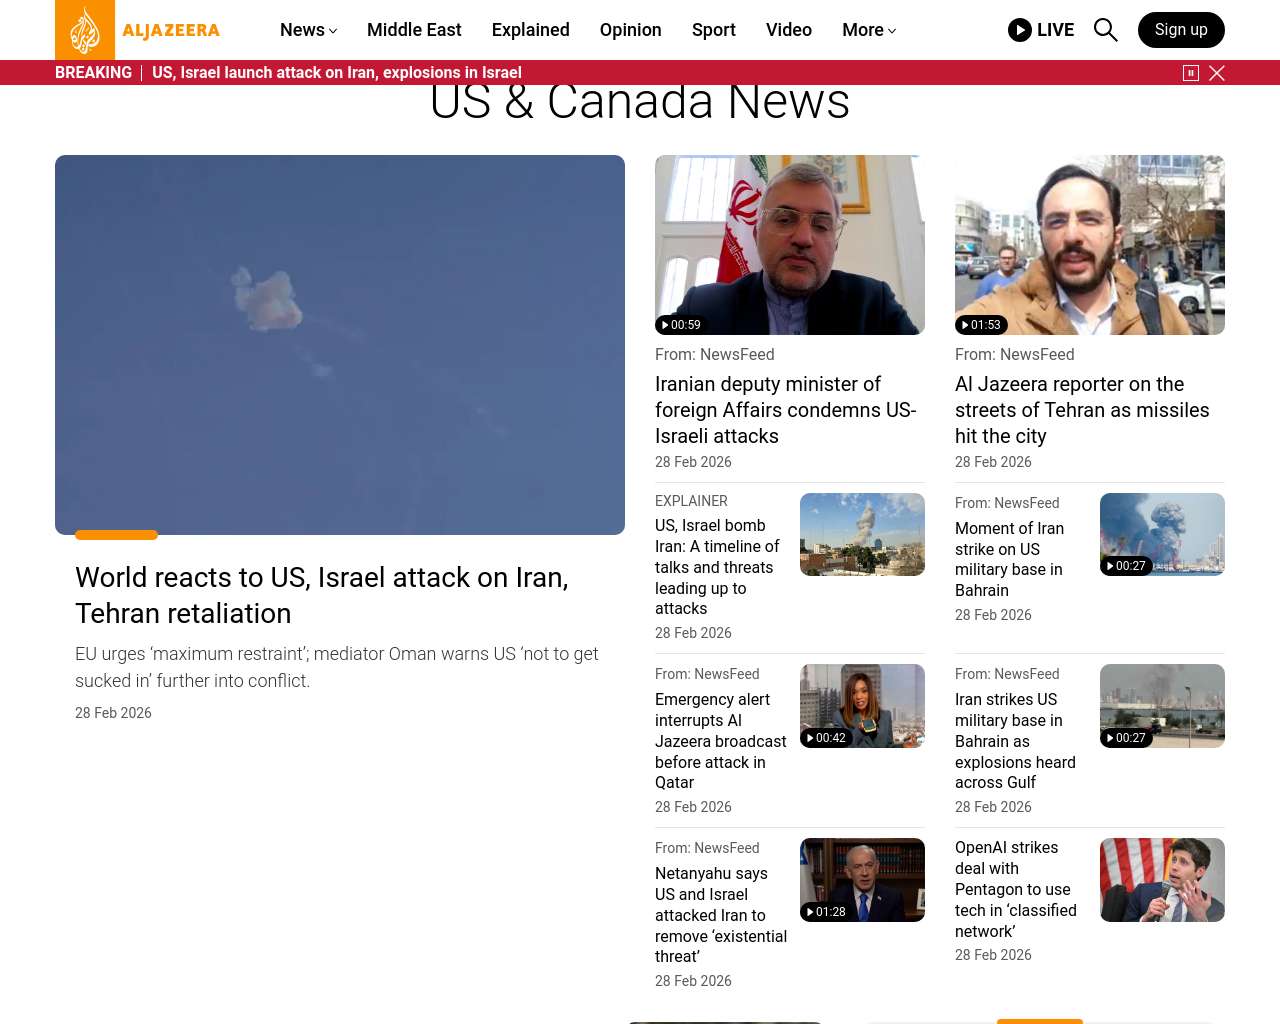The height and width of the screenshot is (1024, 1280).
Task: Open World reacts to US, Israel attack article
Action: coord(322,595)
